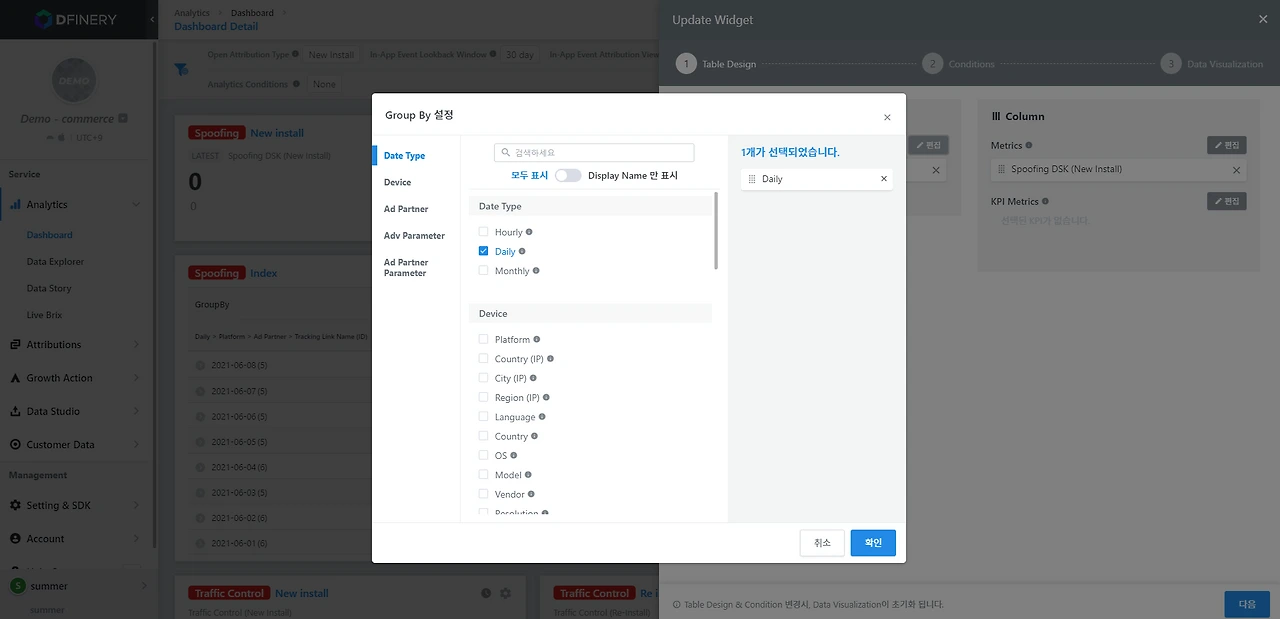Open Traffic Control widget settings gear
Image resolution: width=1280 pixels, height=619 pixels.
coord(505,593)
